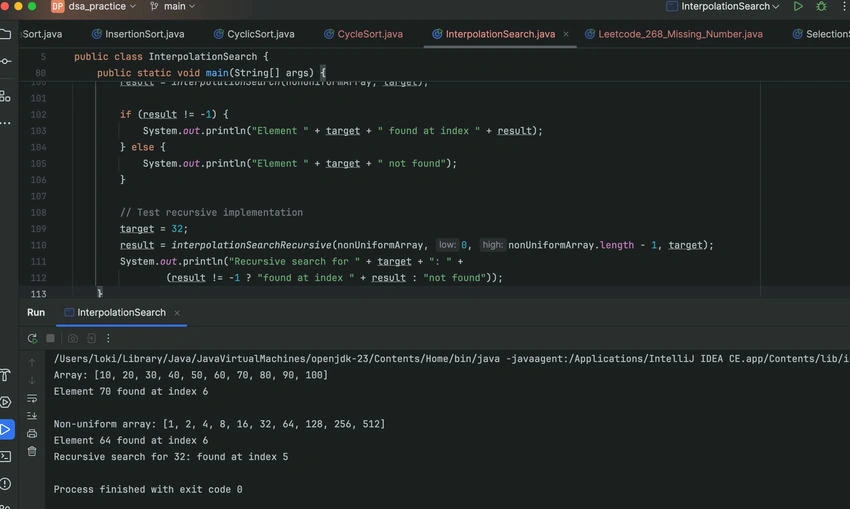Open the main toolbar kebab menu
Viewport: 850px width, 509px height.
point(845,7)
